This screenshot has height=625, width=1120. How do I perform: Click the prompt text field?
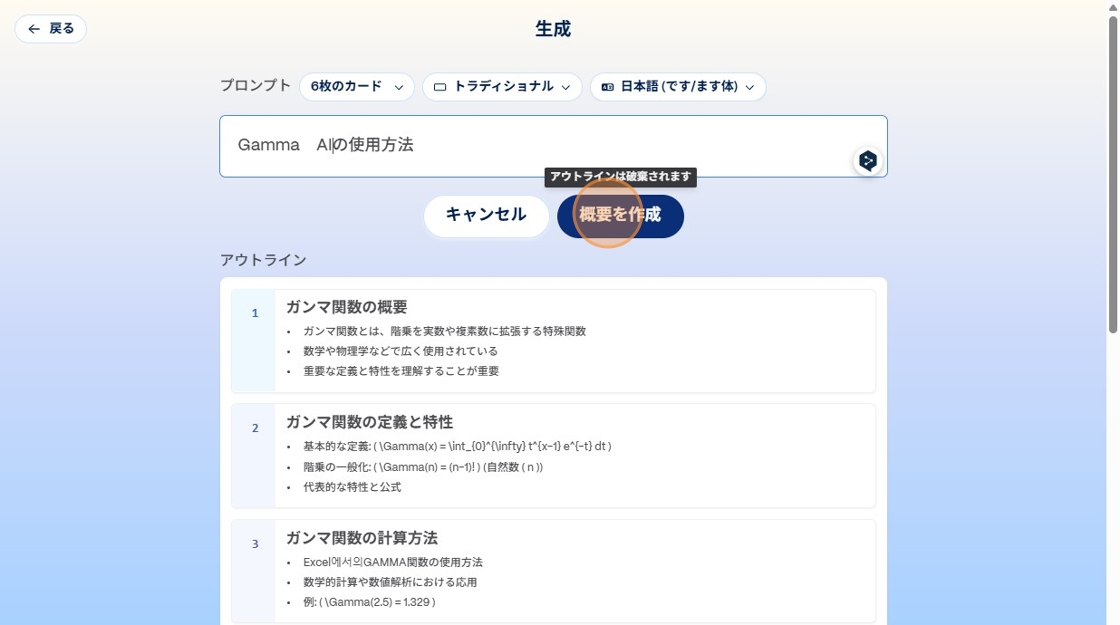(553, 146)
